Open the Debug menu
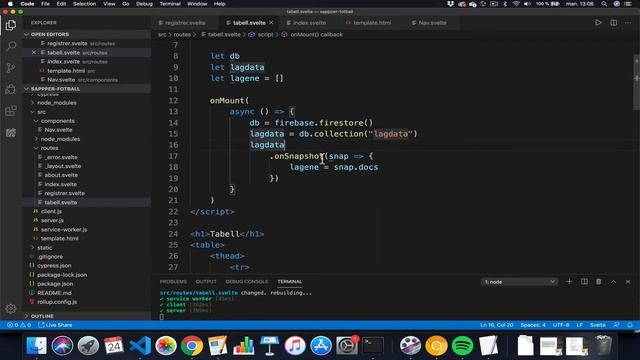The image size is (640, 360). pos(144,4)
